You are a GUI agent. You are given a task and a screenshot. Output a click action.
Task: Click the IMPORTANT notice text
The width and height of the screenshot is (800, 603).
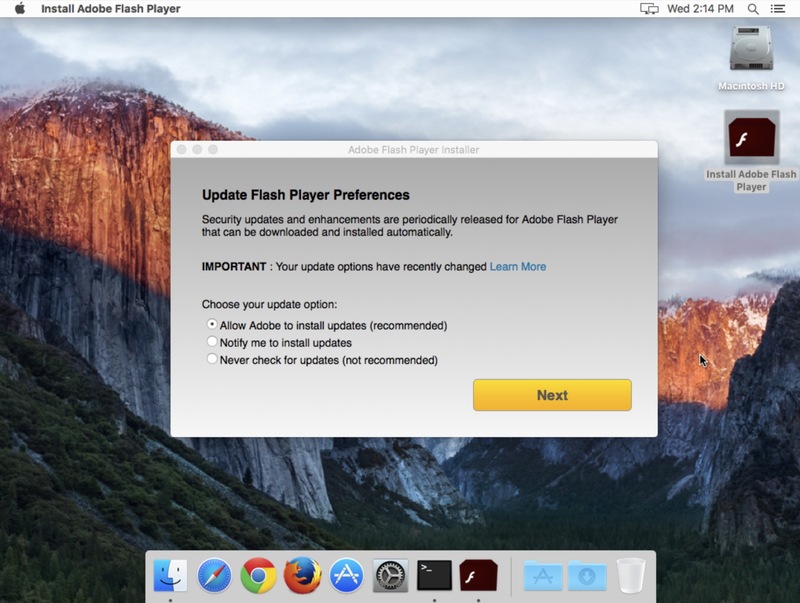[x=344, y=266]
